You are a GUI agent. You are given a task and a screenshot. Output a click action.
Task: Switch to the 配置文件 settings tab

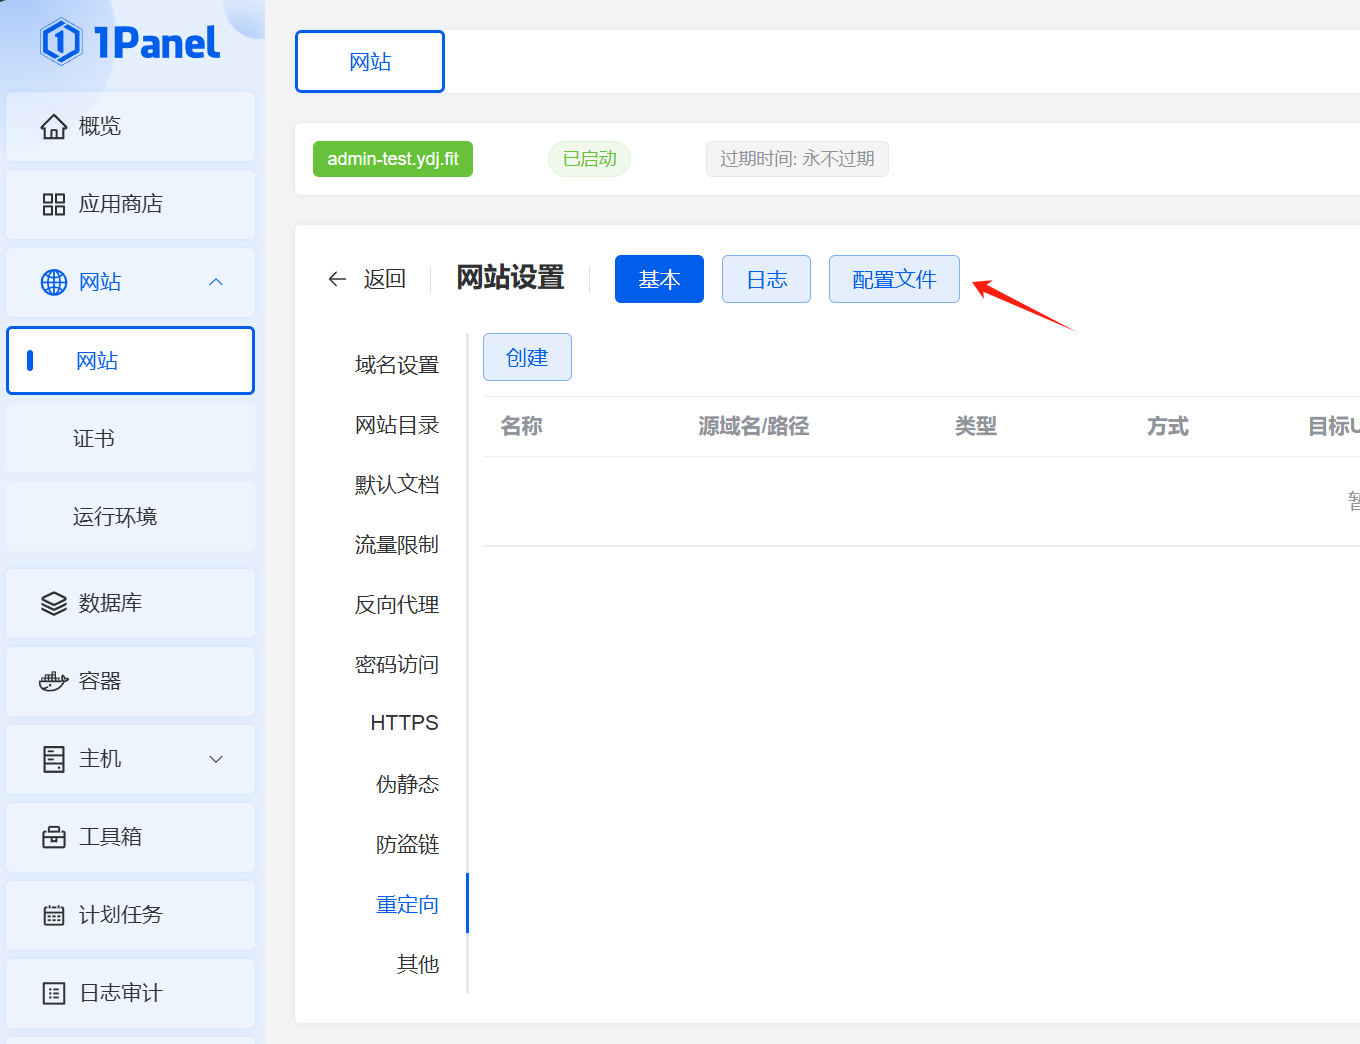(x=894, y=279)
